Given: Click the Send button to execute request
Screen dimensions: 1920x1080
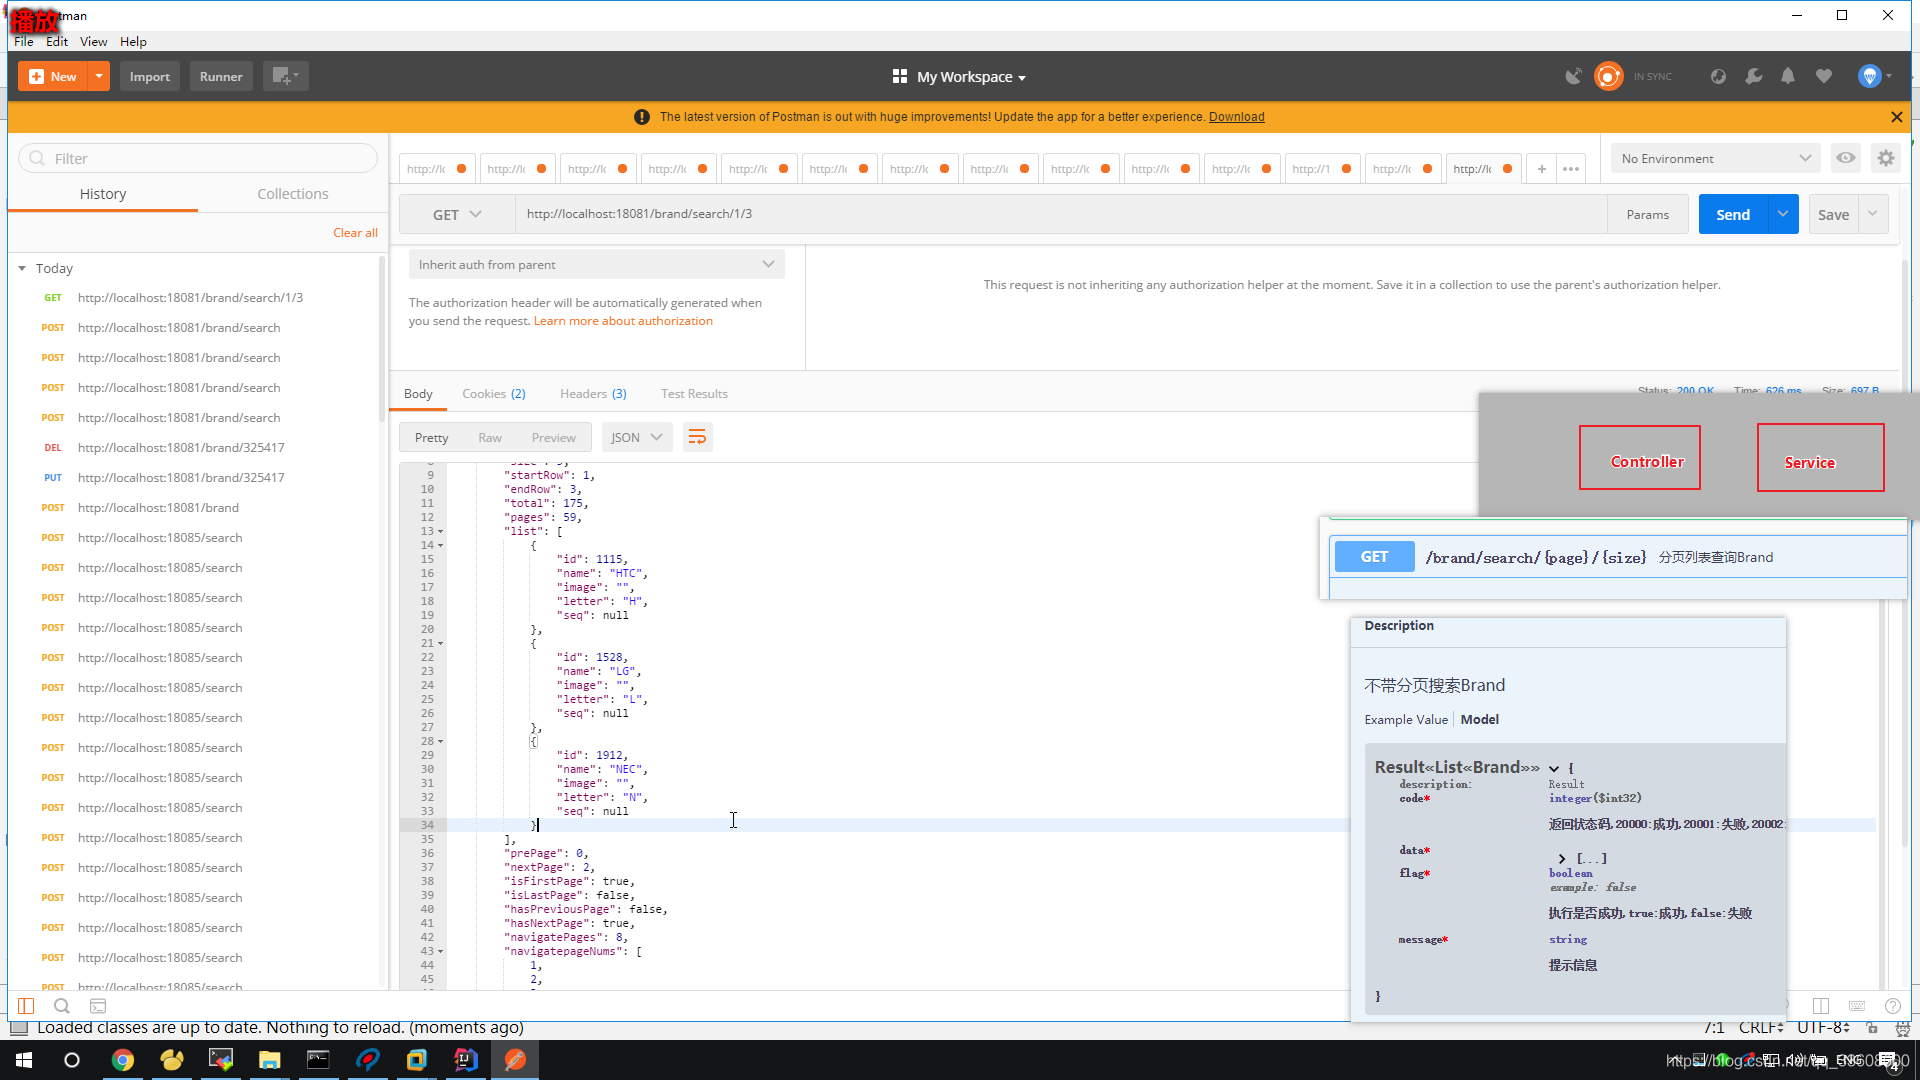Looking at the screenshot, I should pyautogui.click(x=1733, y=212).
